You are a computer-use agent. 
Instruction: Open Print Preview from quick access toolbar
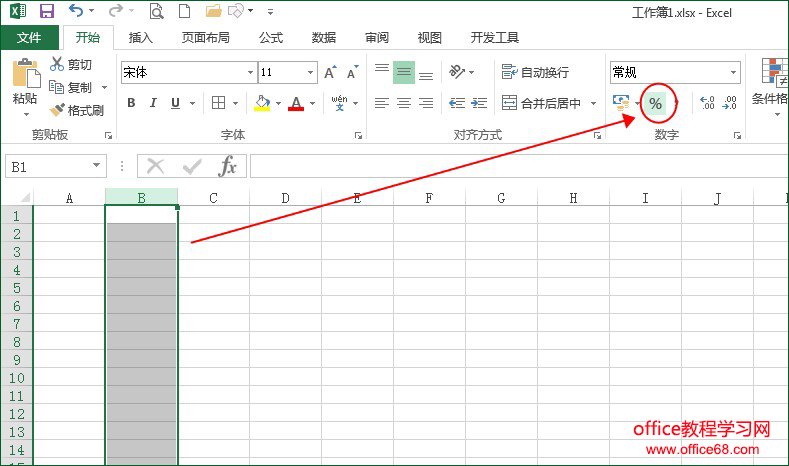(156, 11)
